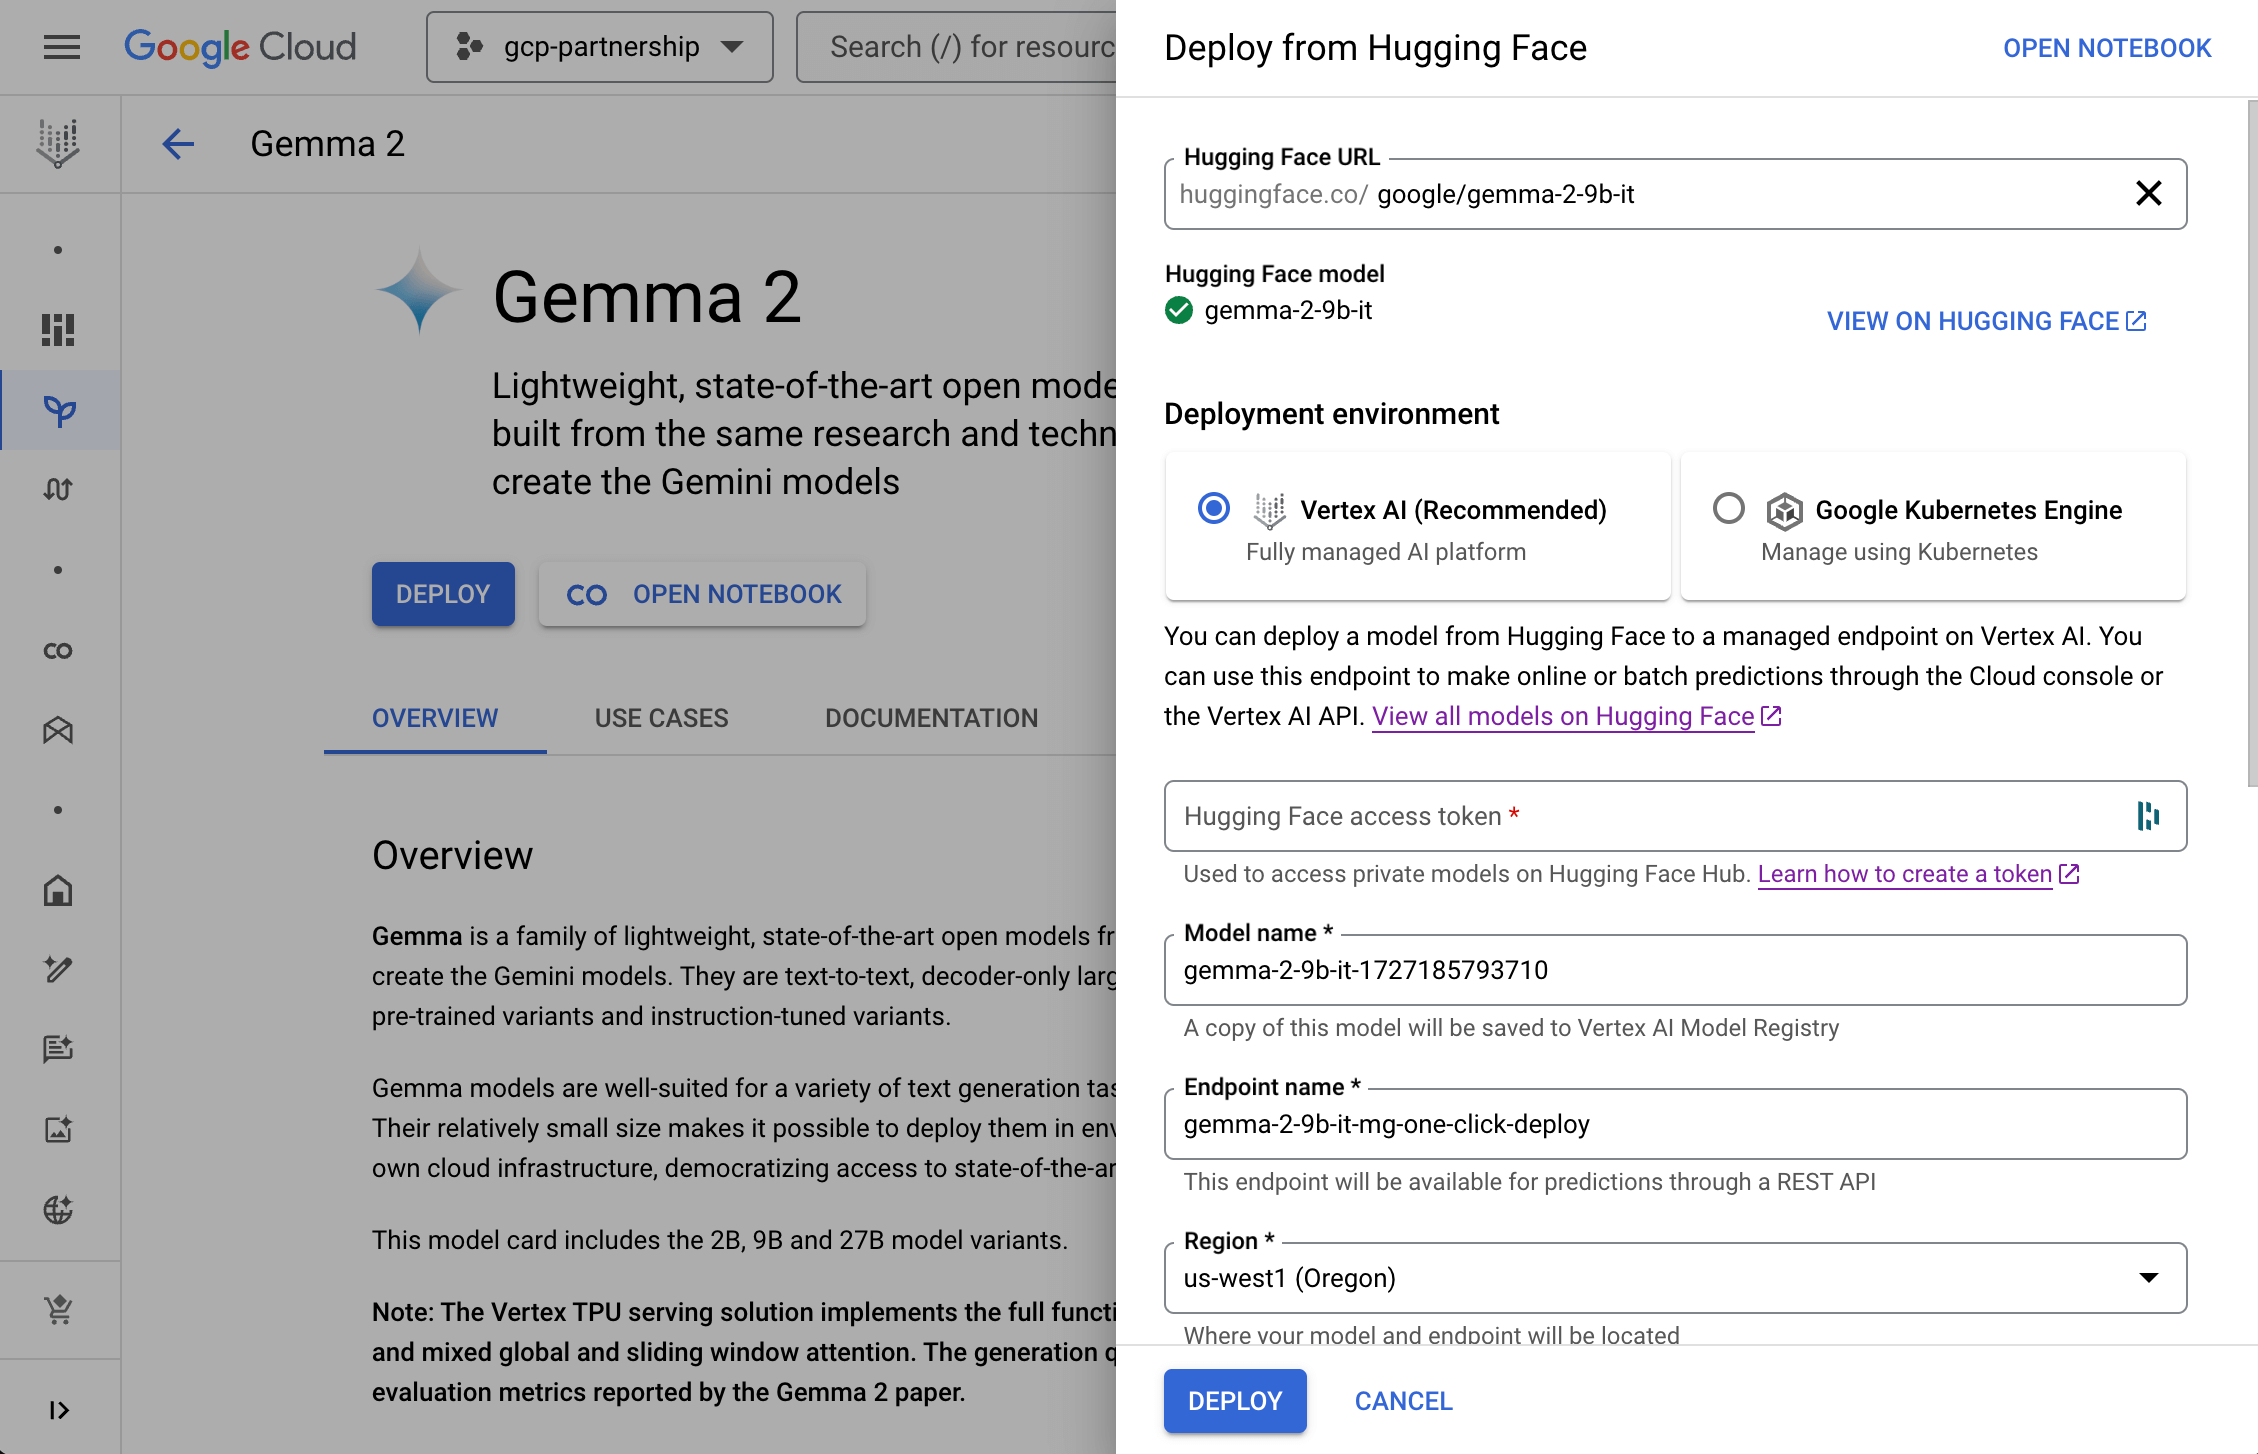The image size is (2258, 1454).
Task: Expand the sidebar with the bottom toggle arrow
Action: pos(59,1410)
